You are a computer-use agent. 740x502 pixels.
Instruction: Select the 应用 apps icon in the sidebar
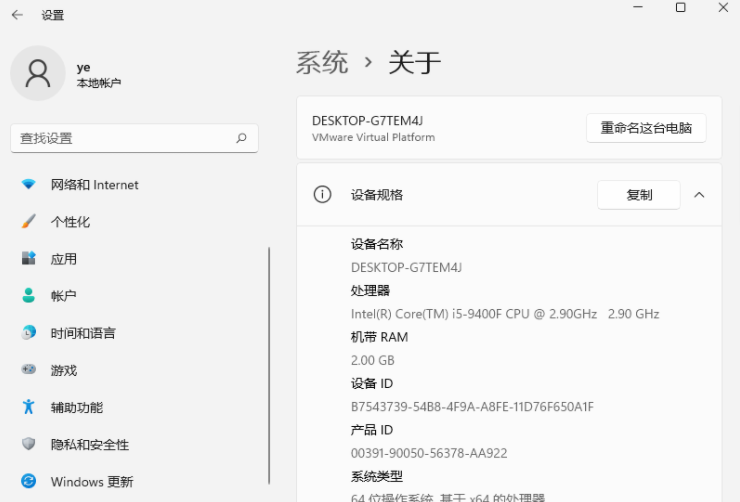pyautogui.click(x=29, y=259)
